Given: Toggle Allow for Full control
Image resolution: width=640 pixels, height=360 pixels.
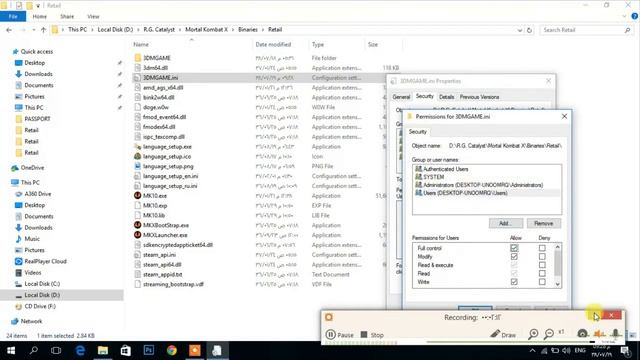Looking at the screenshot, I should pyautogui.click(x=514, y=248).
